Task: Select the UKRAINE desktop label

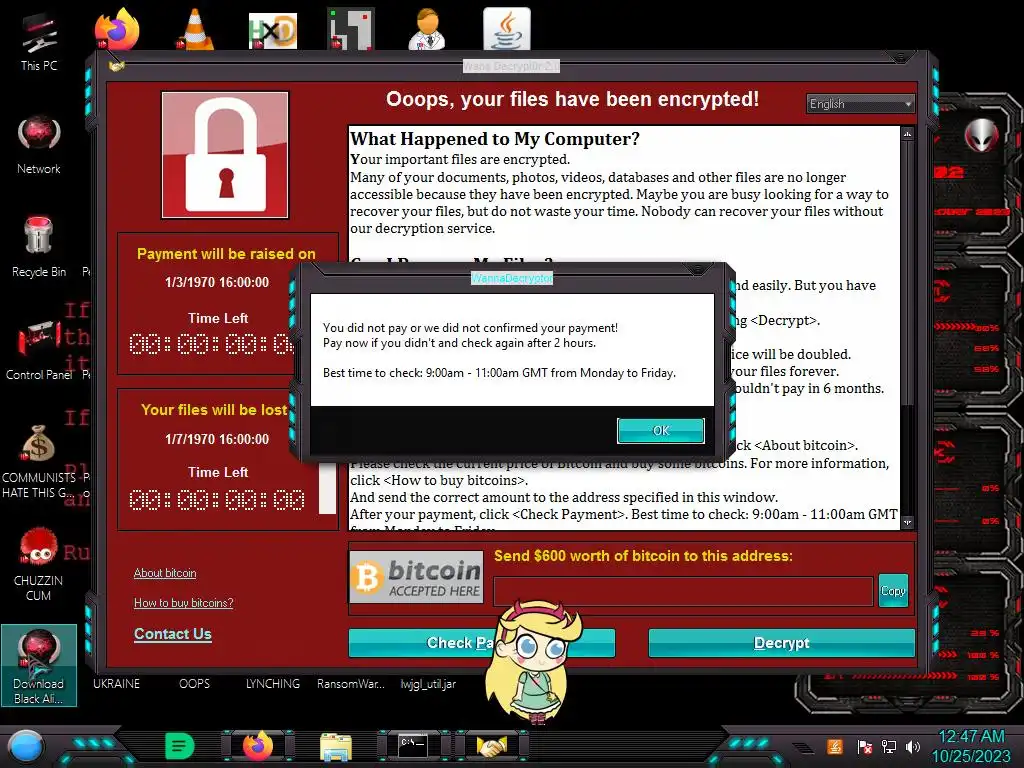Action: (x=116, y=684)
